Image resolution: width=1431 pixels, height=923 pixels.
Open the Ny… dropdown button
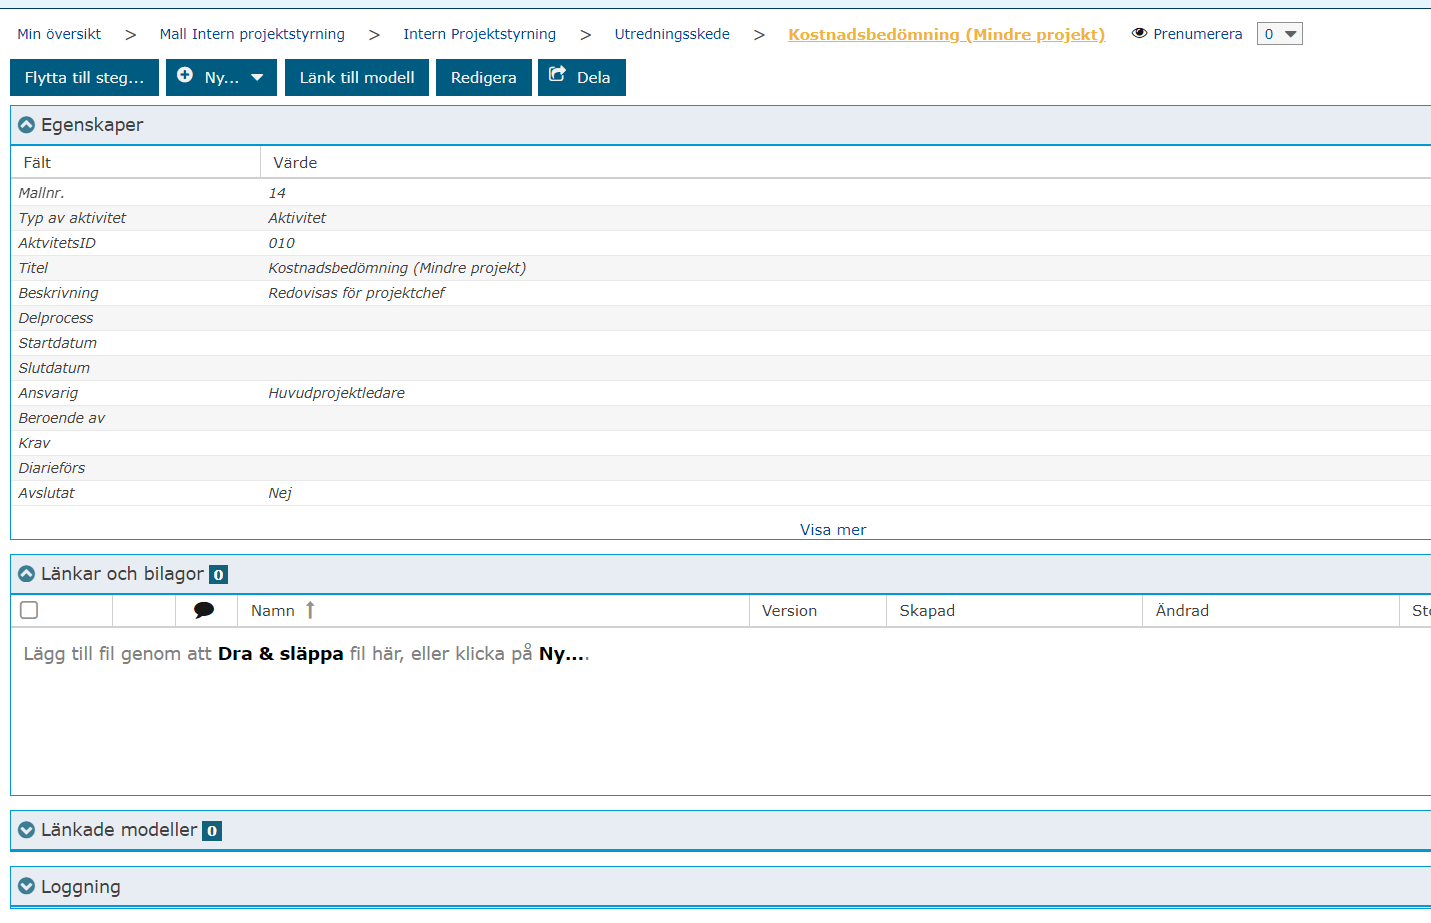tap(221, 78)
